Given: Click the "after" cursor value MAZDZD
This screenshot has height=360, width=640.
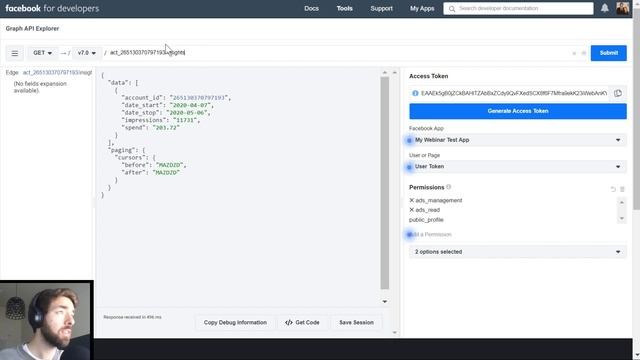Looking at the screenshot, I should click(166, 173).
